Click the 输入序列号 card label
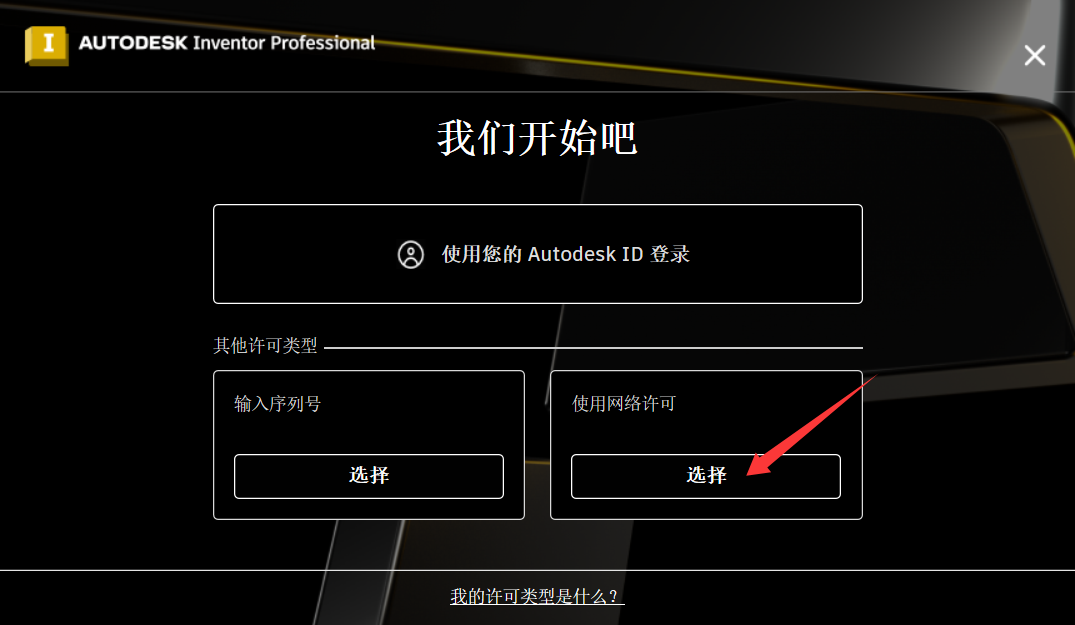1075x625 pixels. coord(277,404)
